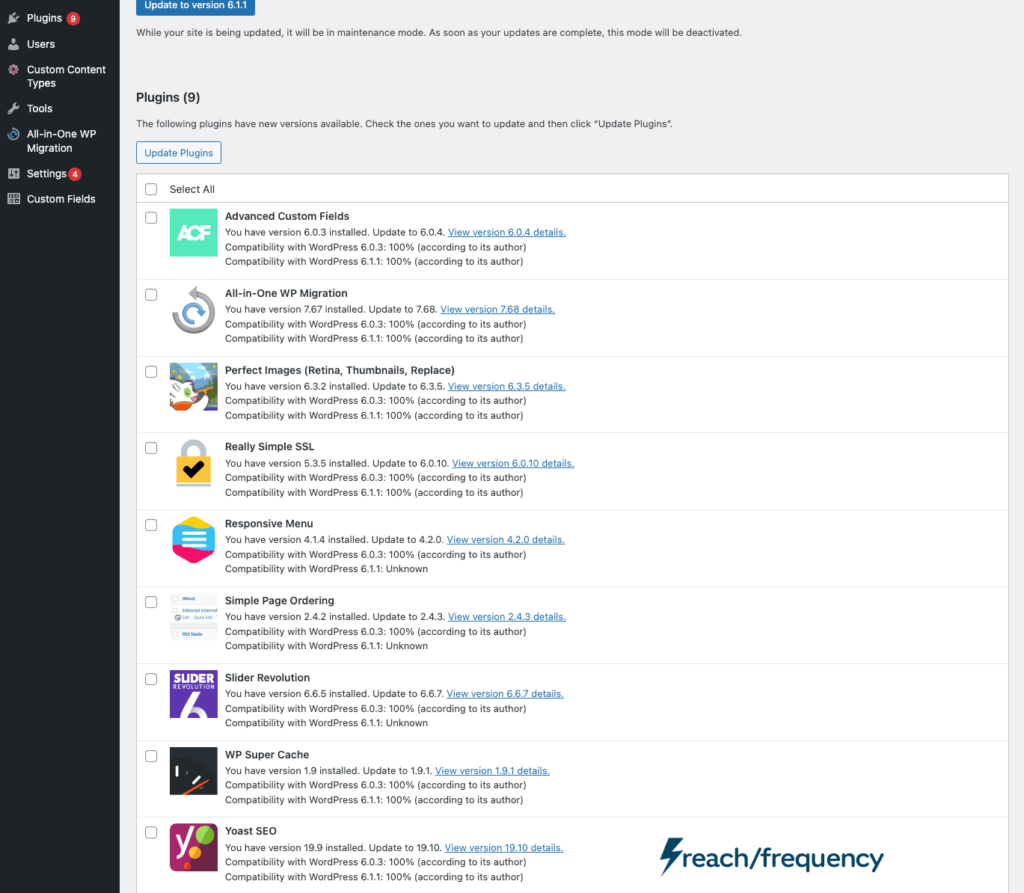Click the Simple Page Ordering plugin thumbnail
This screenshot has width=1024, height=893.
click(x=193, y=617)
